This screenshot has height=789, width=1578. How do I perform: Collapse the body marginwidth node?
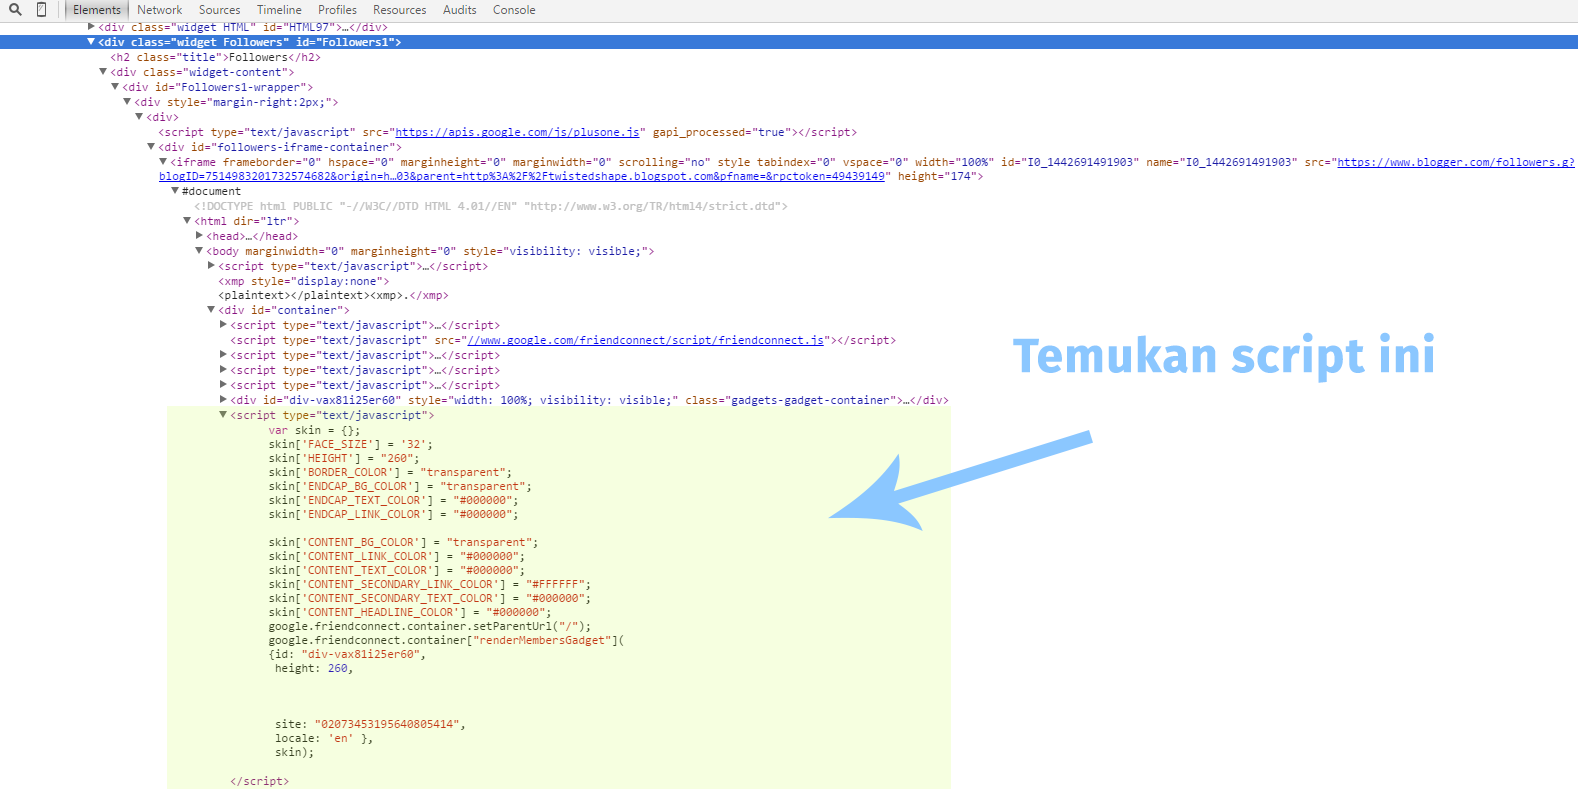[x=199, y=251]
